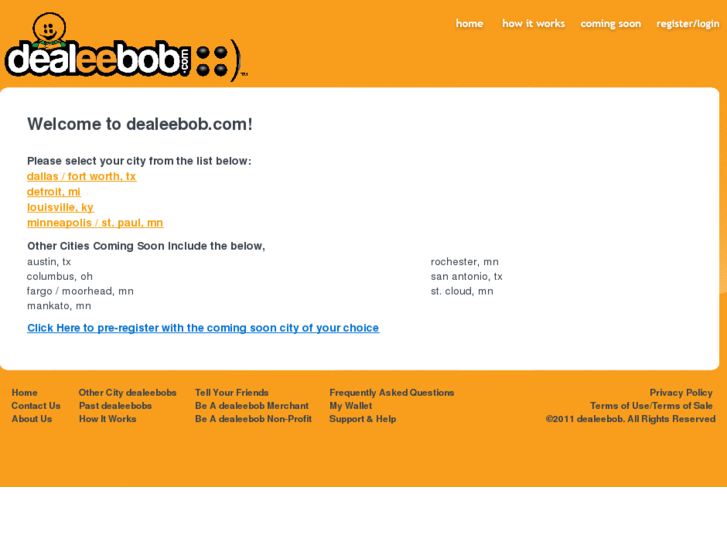Open Frequently Asked Questions link
Image resolution: width=727 pixels, height=545 pixels.
click(x=392, y=393)
